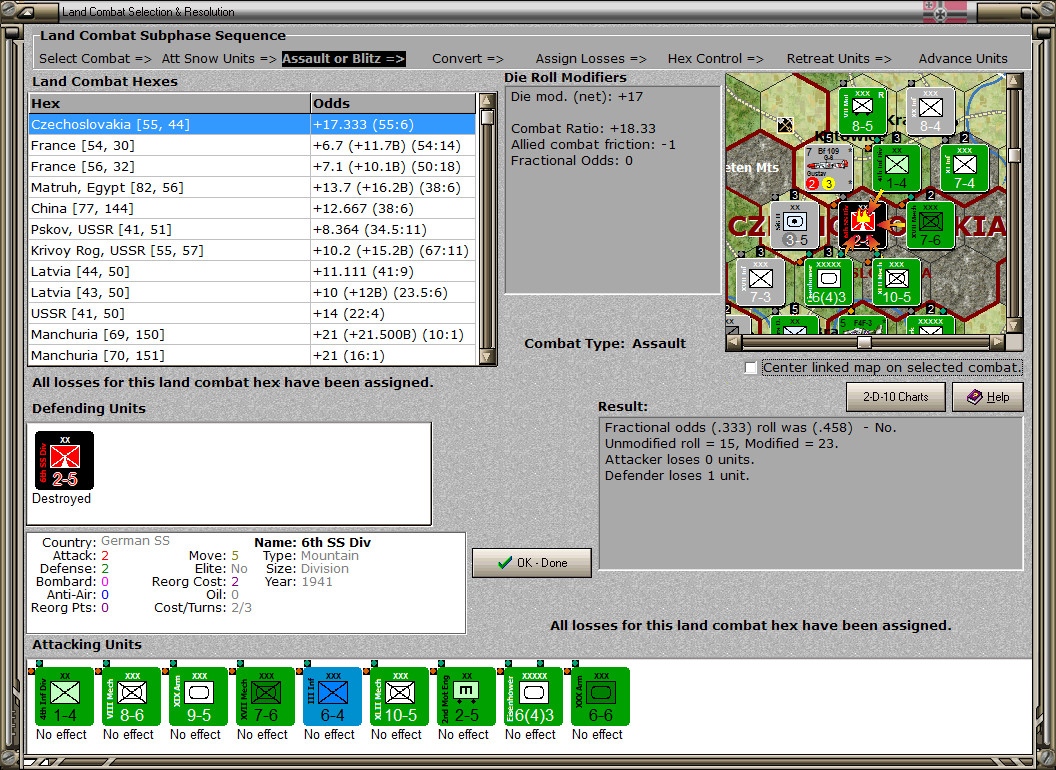Viewport: 1056px width, 770px height.
Task: Click map vertical scrollbar down arrow
Action: click(1014, 325)
